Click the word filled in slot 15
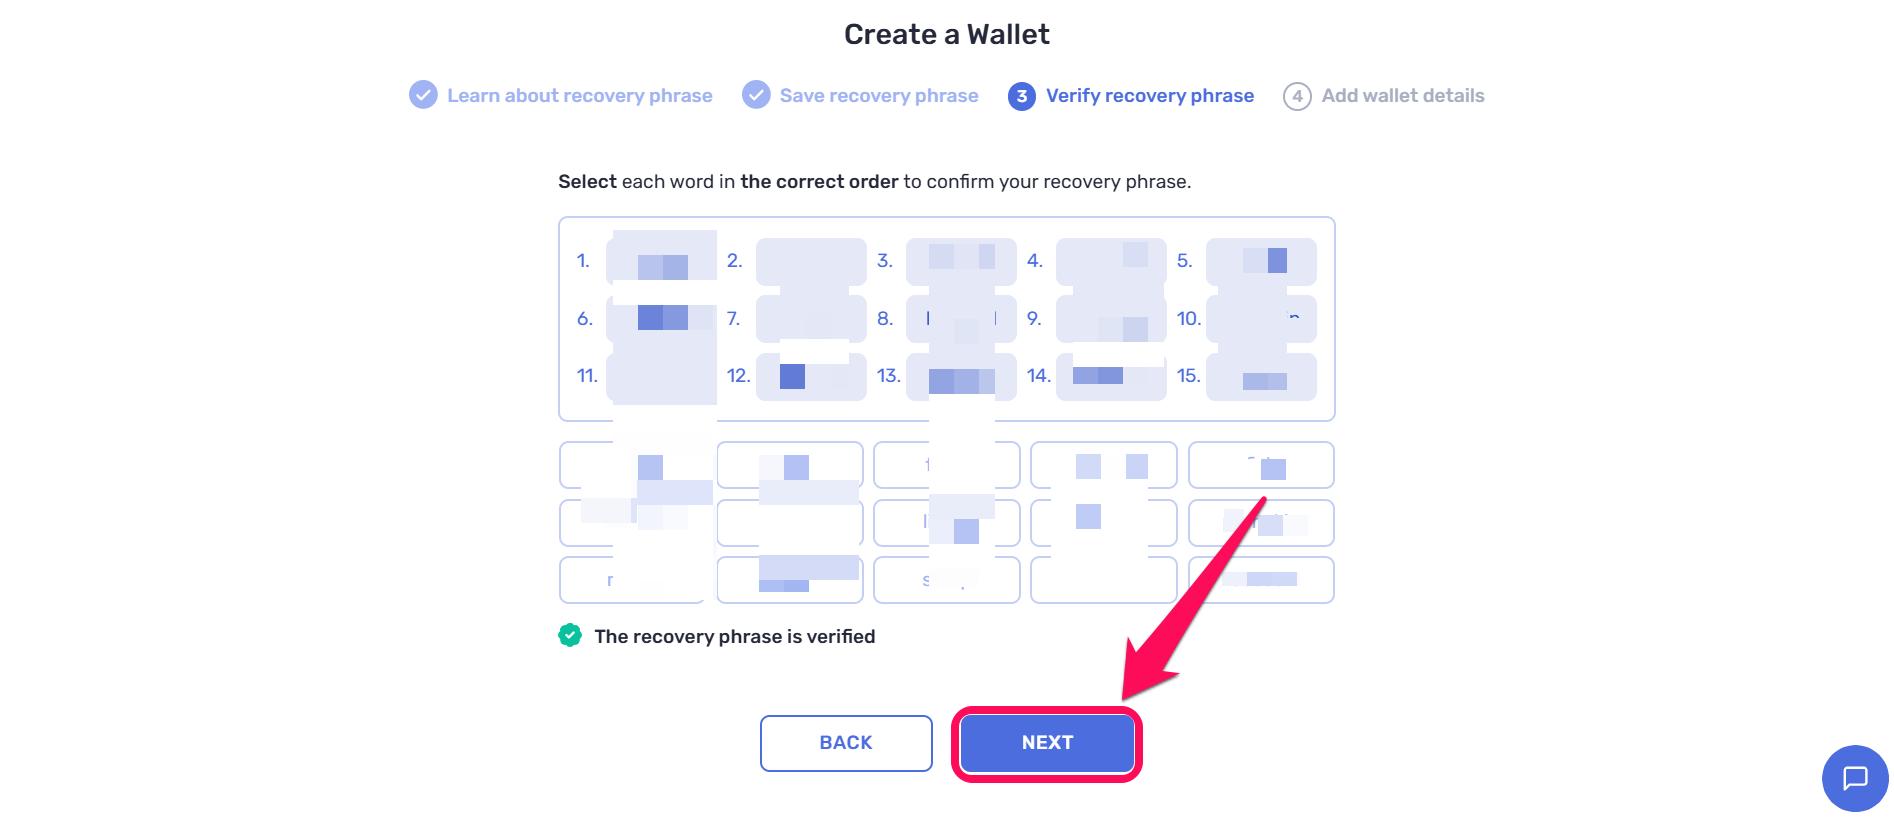The image size is (1894, 819). click(x=1261, y=378)
